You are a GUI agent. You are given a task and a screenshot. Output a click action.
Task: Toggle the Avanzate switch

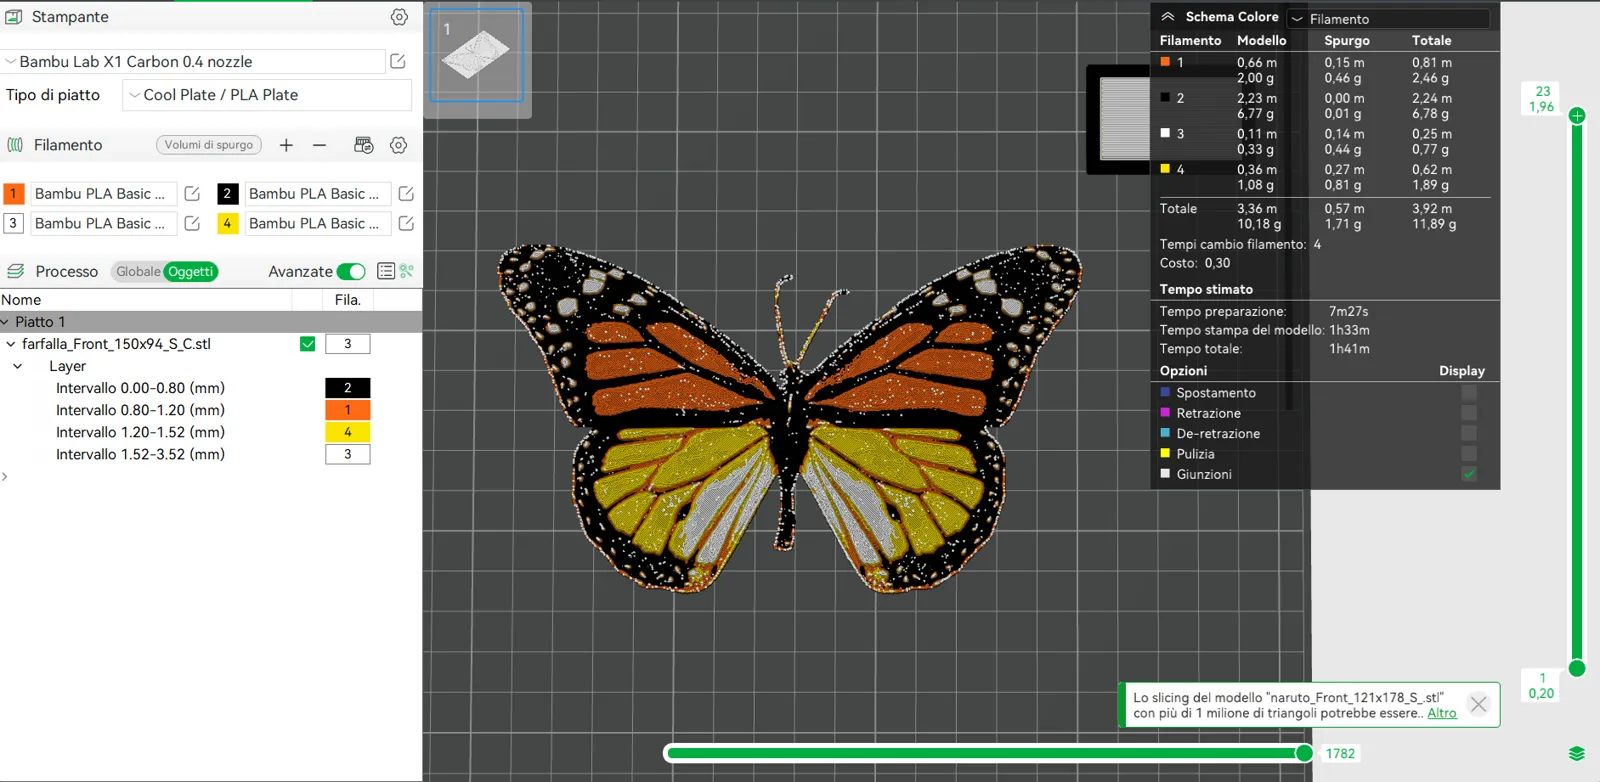click(351, 271)
